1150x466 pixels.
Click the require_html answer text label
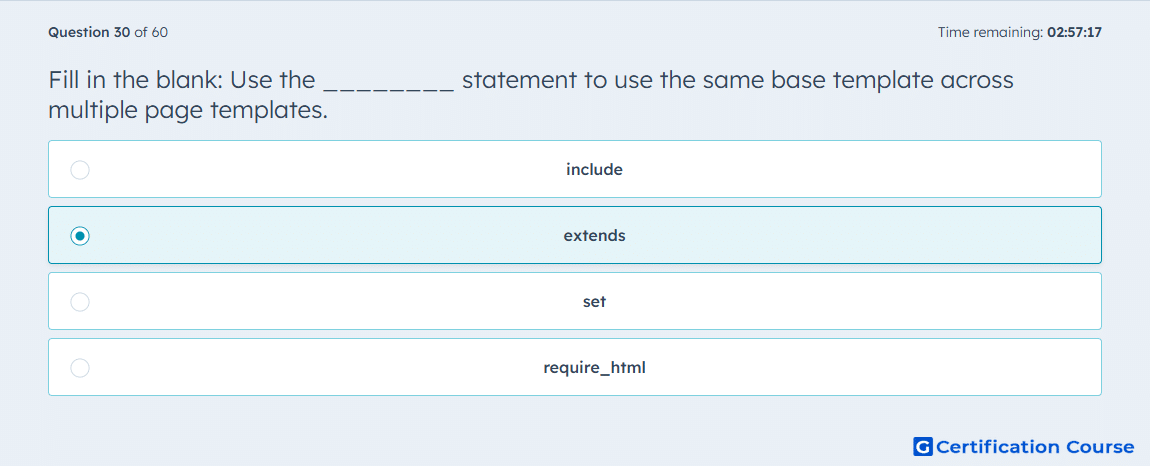pyautogui.click(x=594, y=368)
